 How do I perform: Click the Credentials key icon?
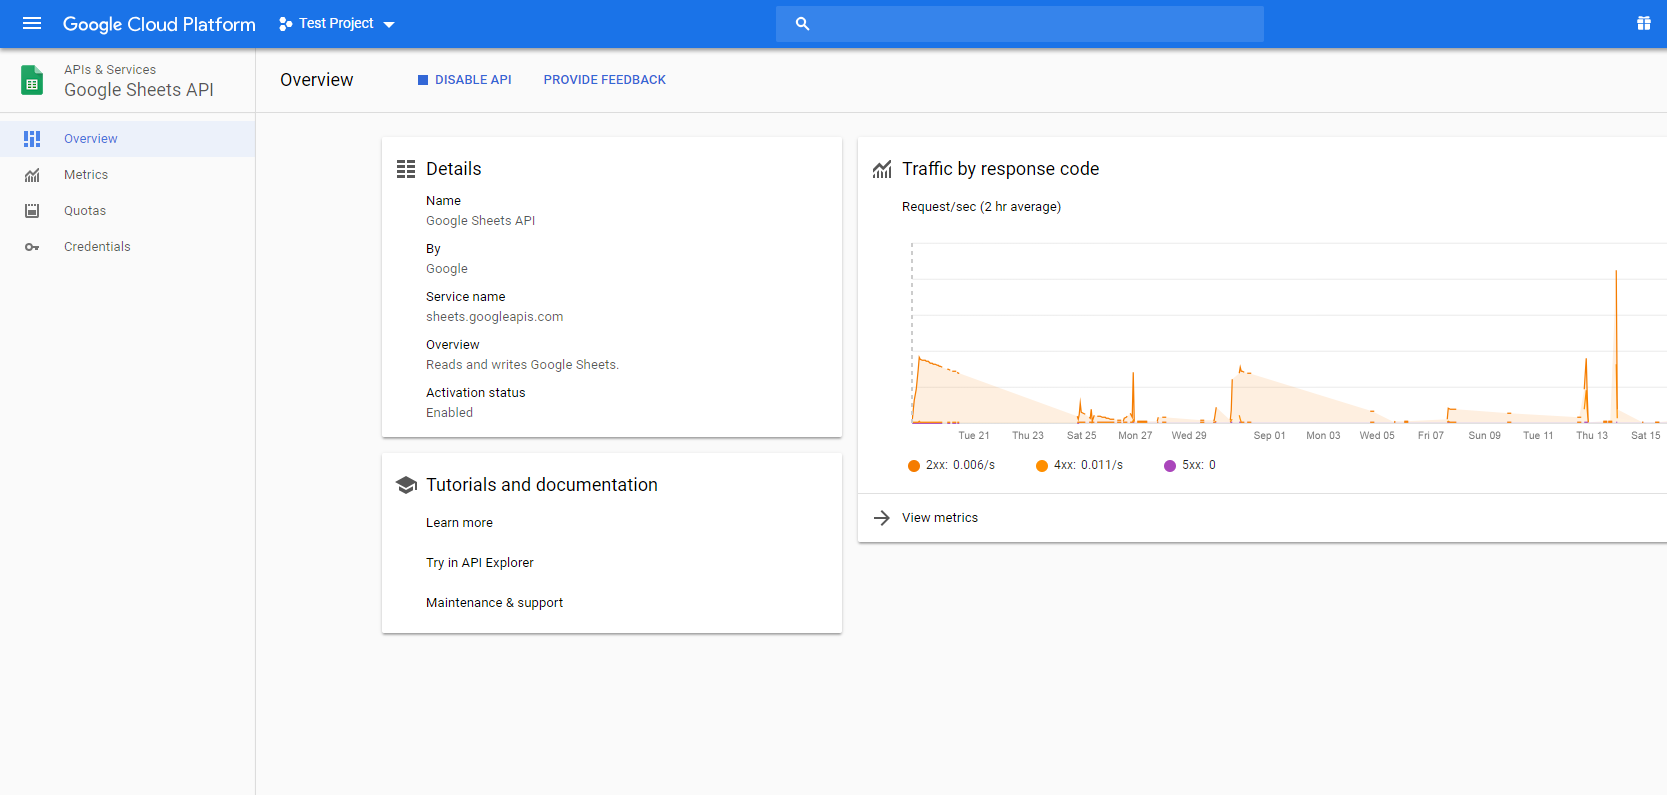tap(32, 247)
